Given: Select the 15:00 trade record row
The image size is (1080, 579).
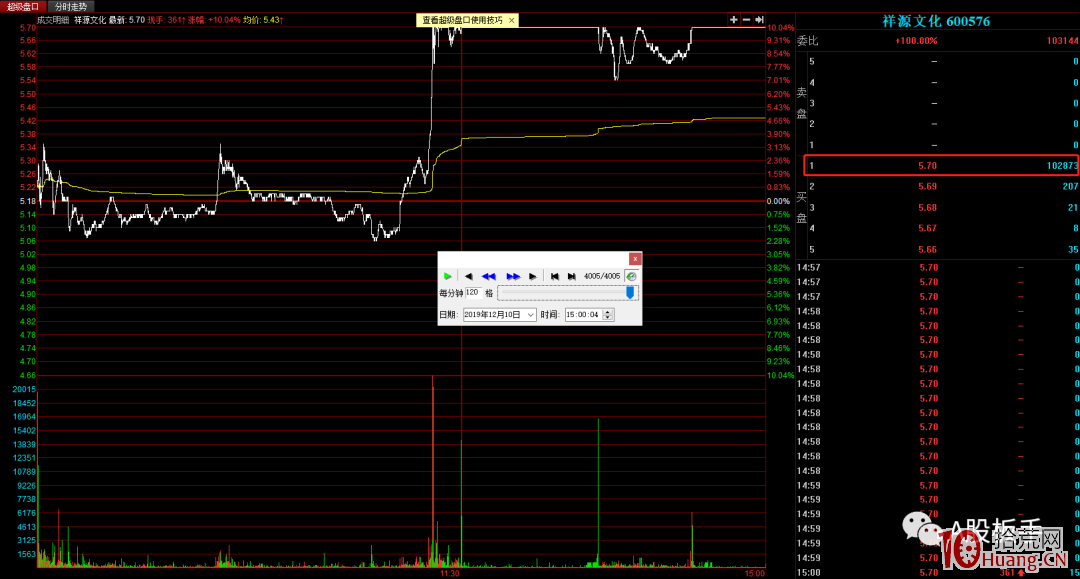Looking at the screenshot, I should tap(937, 573).
